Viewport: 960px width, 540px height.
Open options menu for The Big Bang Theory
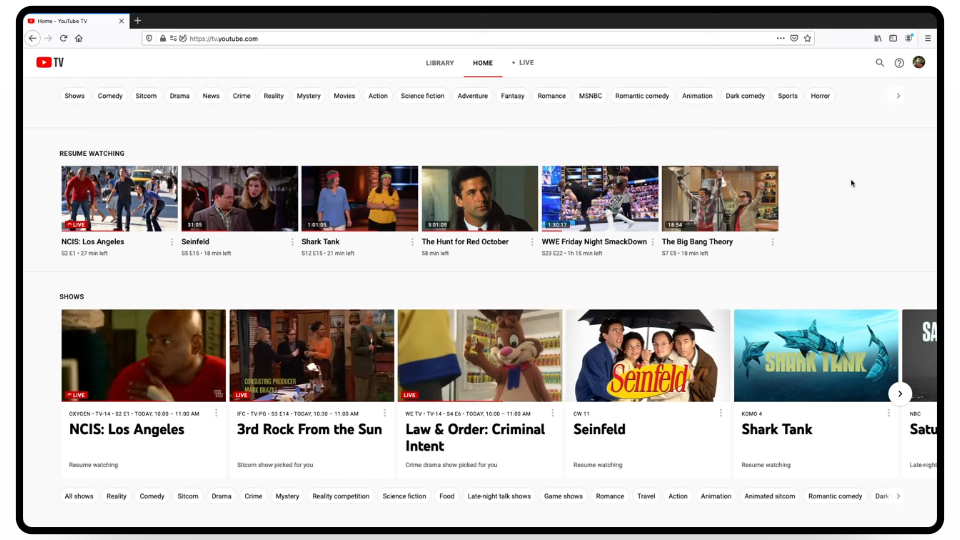click(x=773, y=242)
